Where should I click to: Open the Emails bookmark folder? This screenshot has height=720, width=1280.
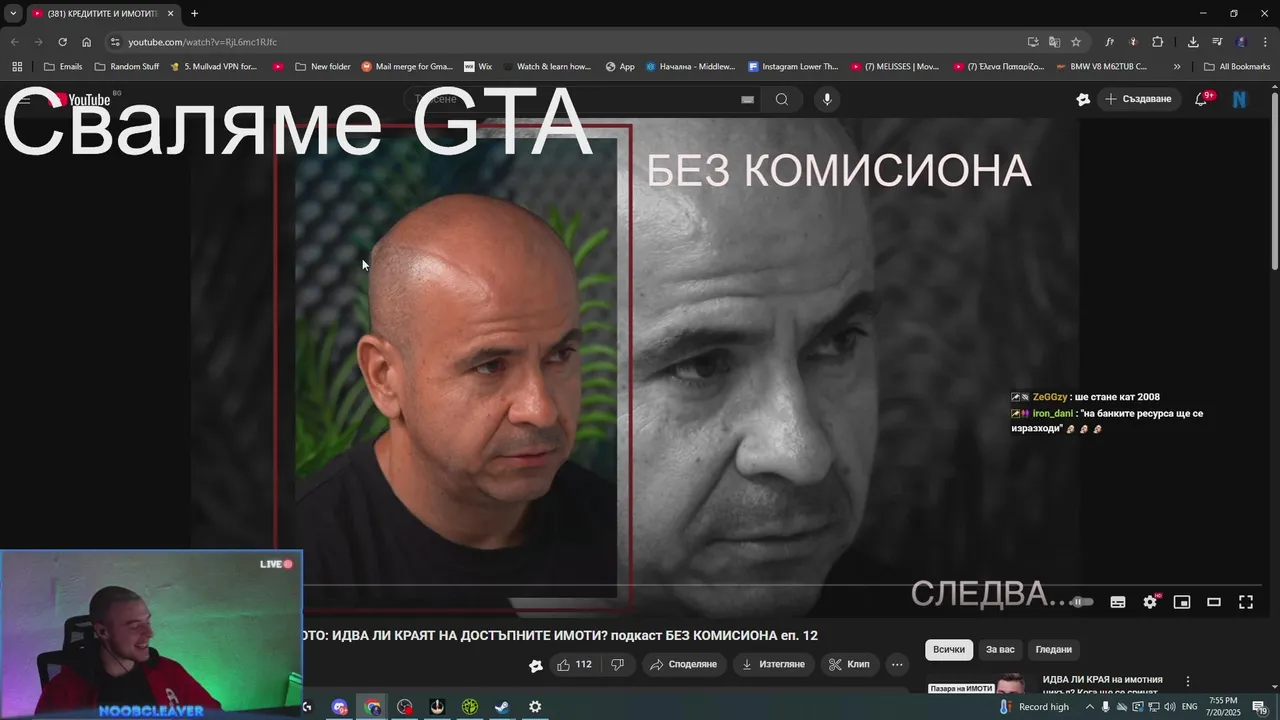(63, 67)
